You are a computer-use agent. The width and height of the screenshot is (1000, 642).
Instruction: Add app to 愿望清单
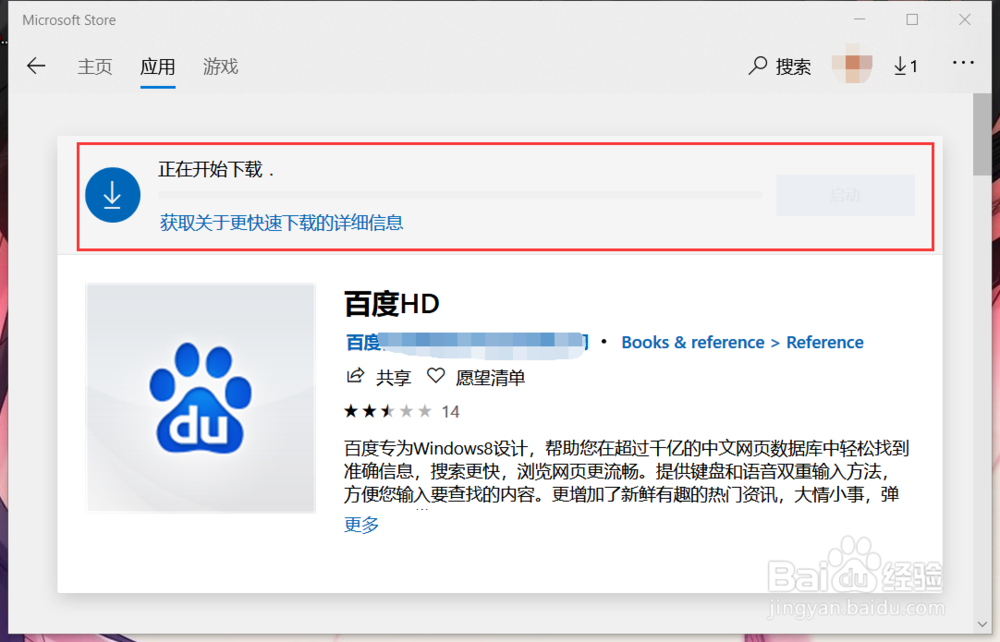[x=476, y=377]
